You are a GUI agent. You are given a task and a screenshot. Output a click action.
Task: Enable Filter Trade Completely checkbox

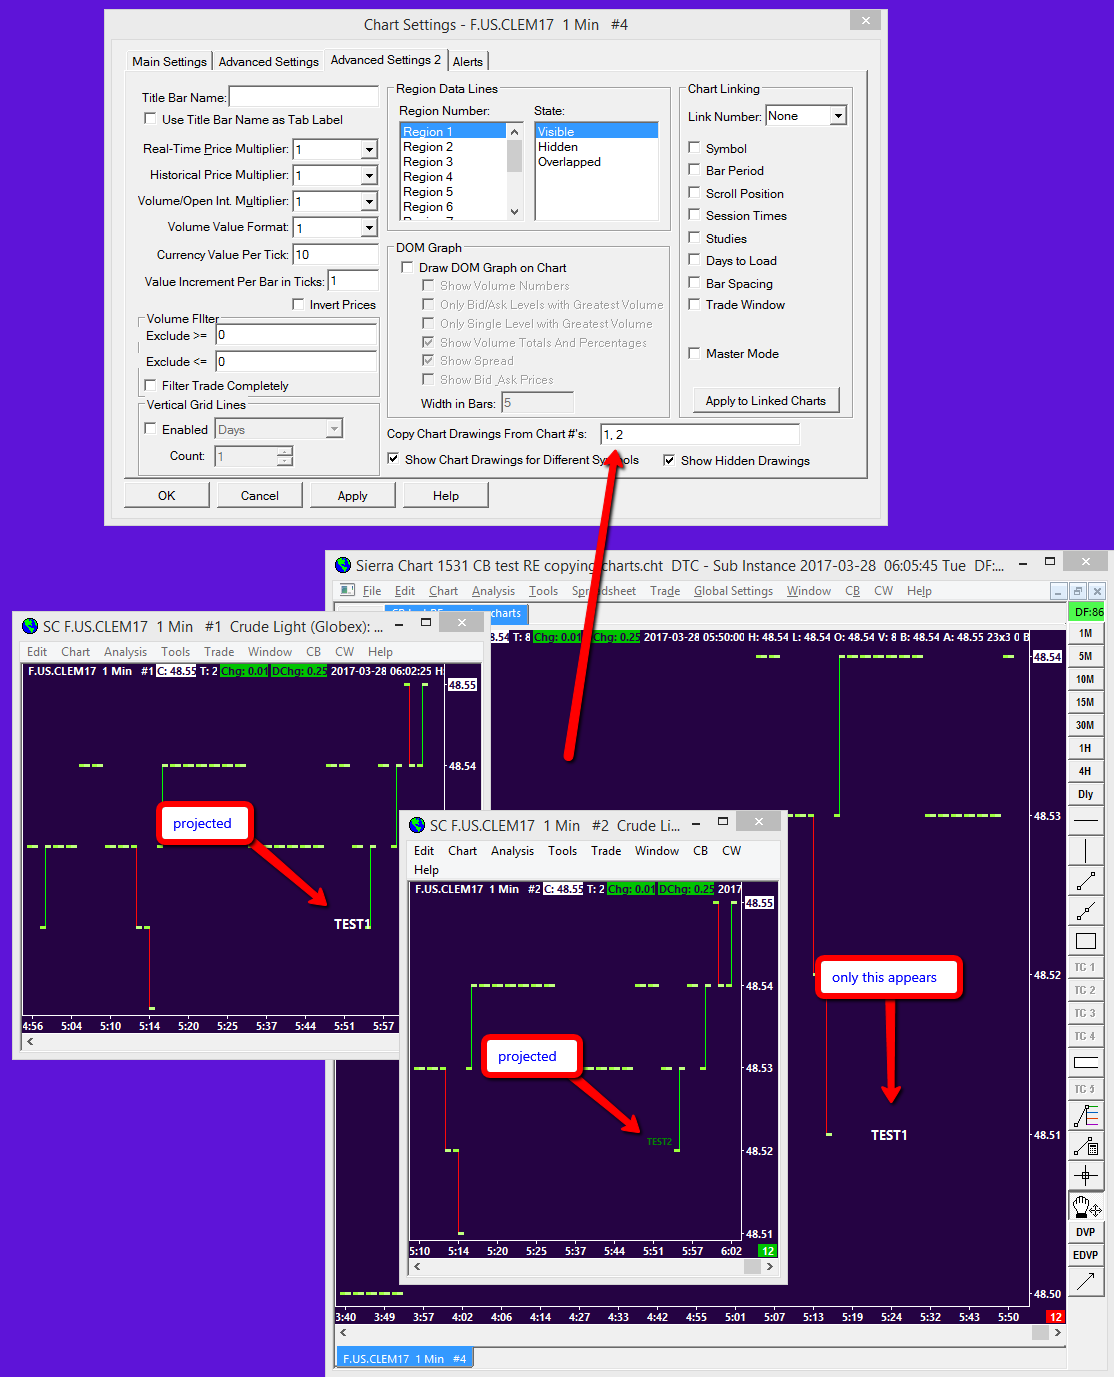coord(150,385)
